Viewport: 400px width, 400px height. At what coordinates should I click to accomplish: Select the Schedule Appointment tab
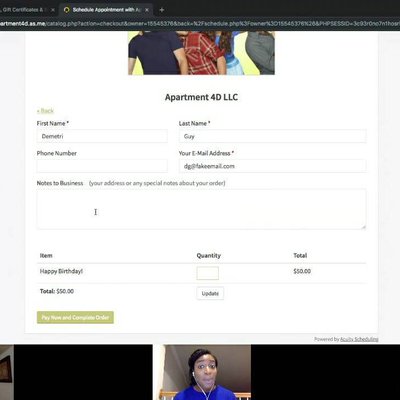pos(106,10)
